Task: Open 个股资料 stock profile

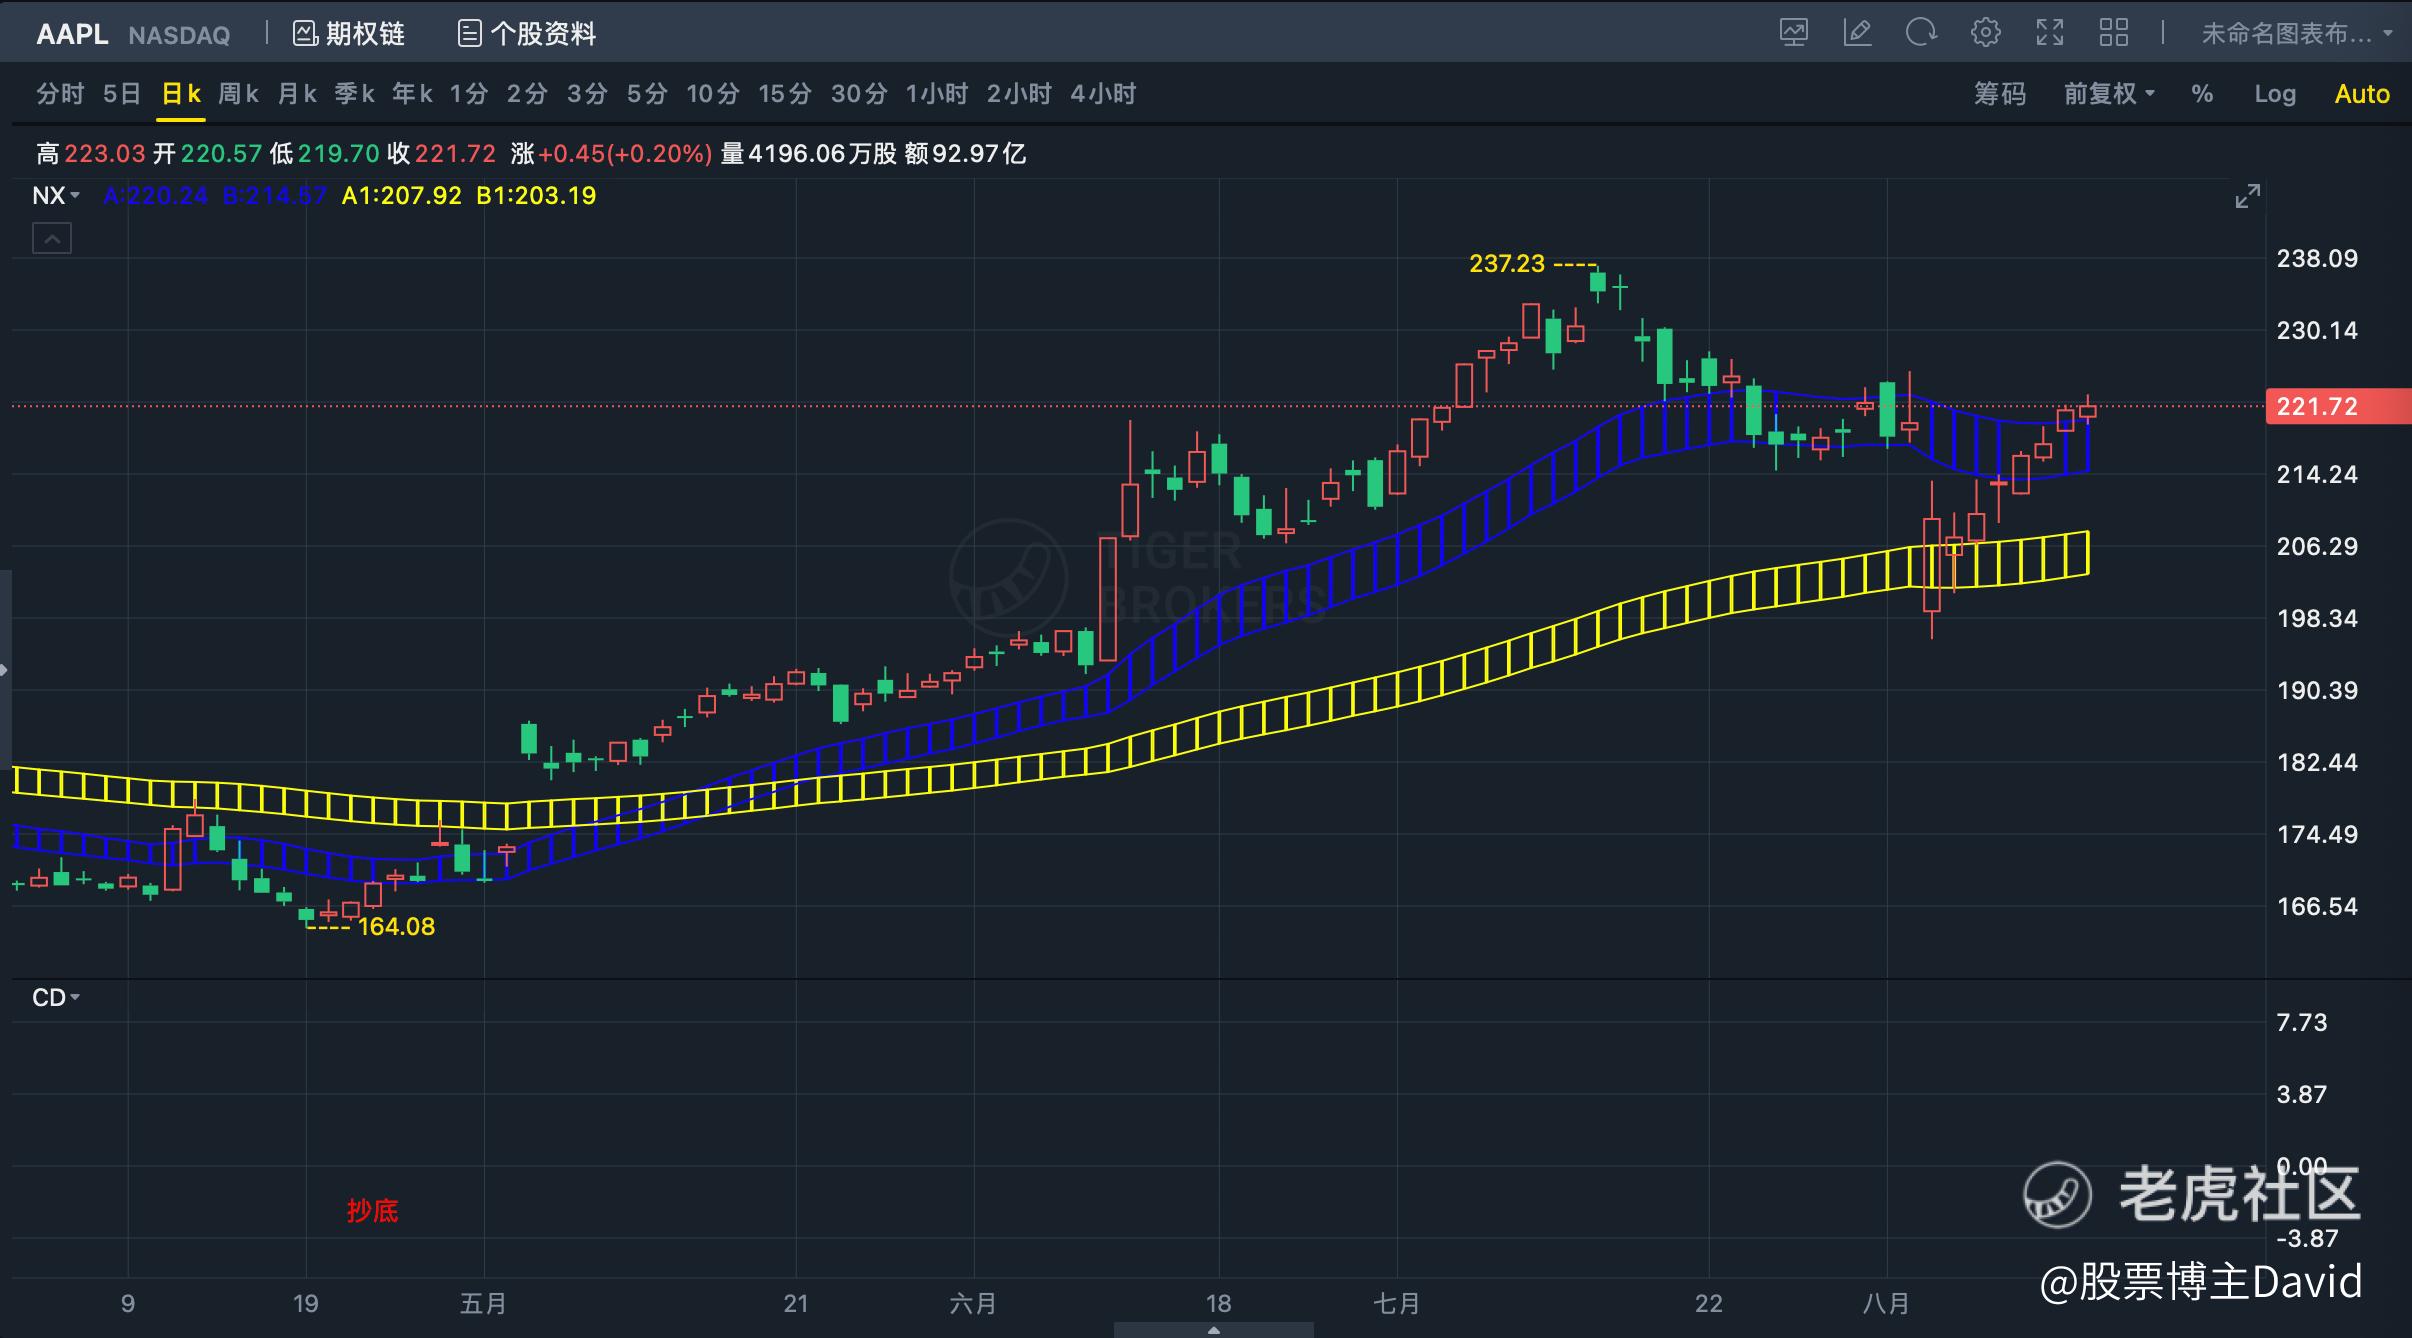Action: (527, 34)
